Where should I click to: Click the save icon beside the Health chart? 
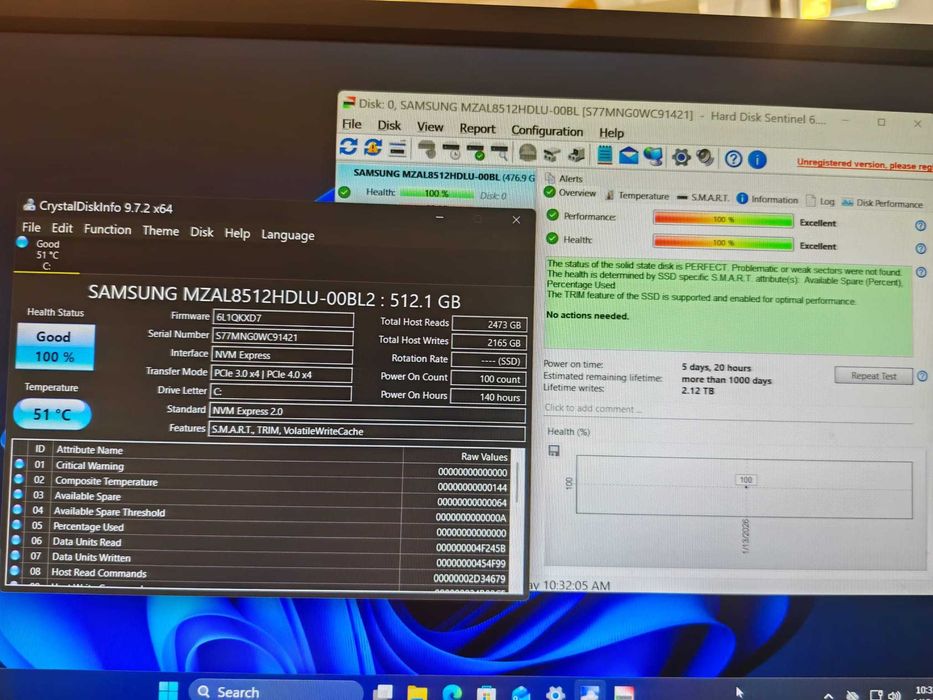pyautogui.click(x=553, y=451)
